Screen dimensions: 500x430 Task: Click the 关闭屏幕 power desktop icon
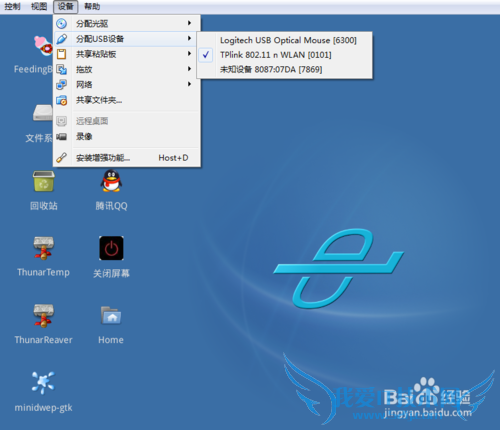pyautogui.click(x=111, y=248)
